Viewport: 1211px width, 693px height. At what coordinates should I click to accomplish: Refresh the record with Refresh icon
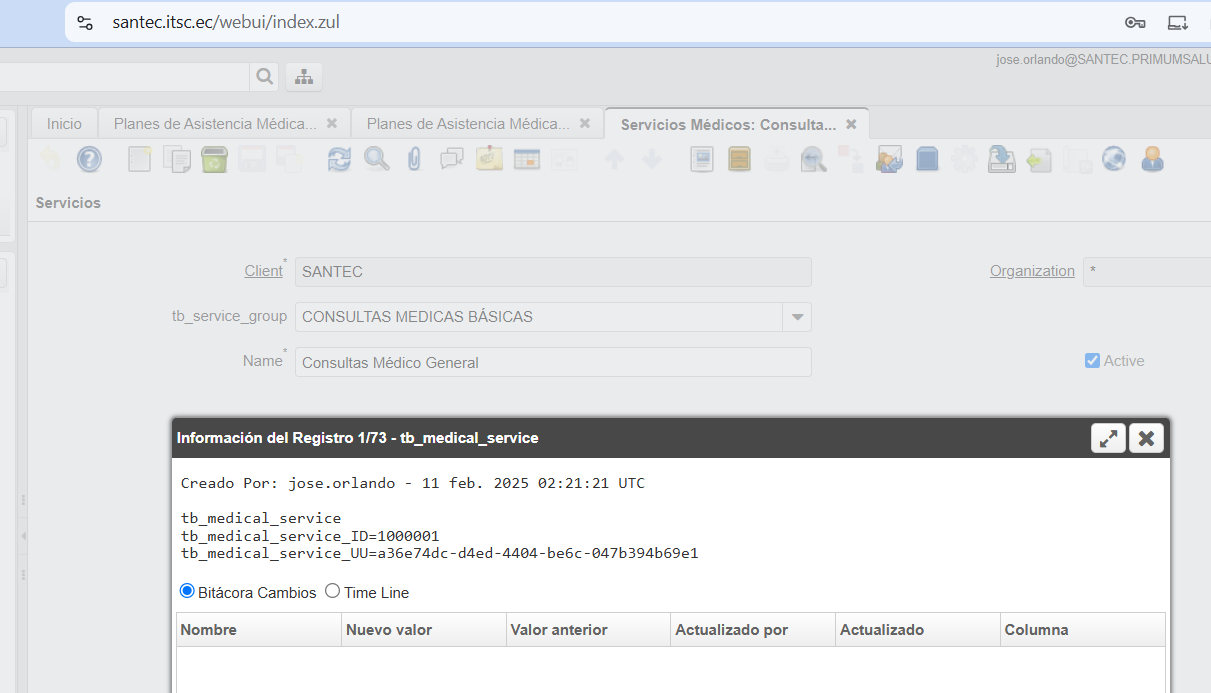point(340,159)
